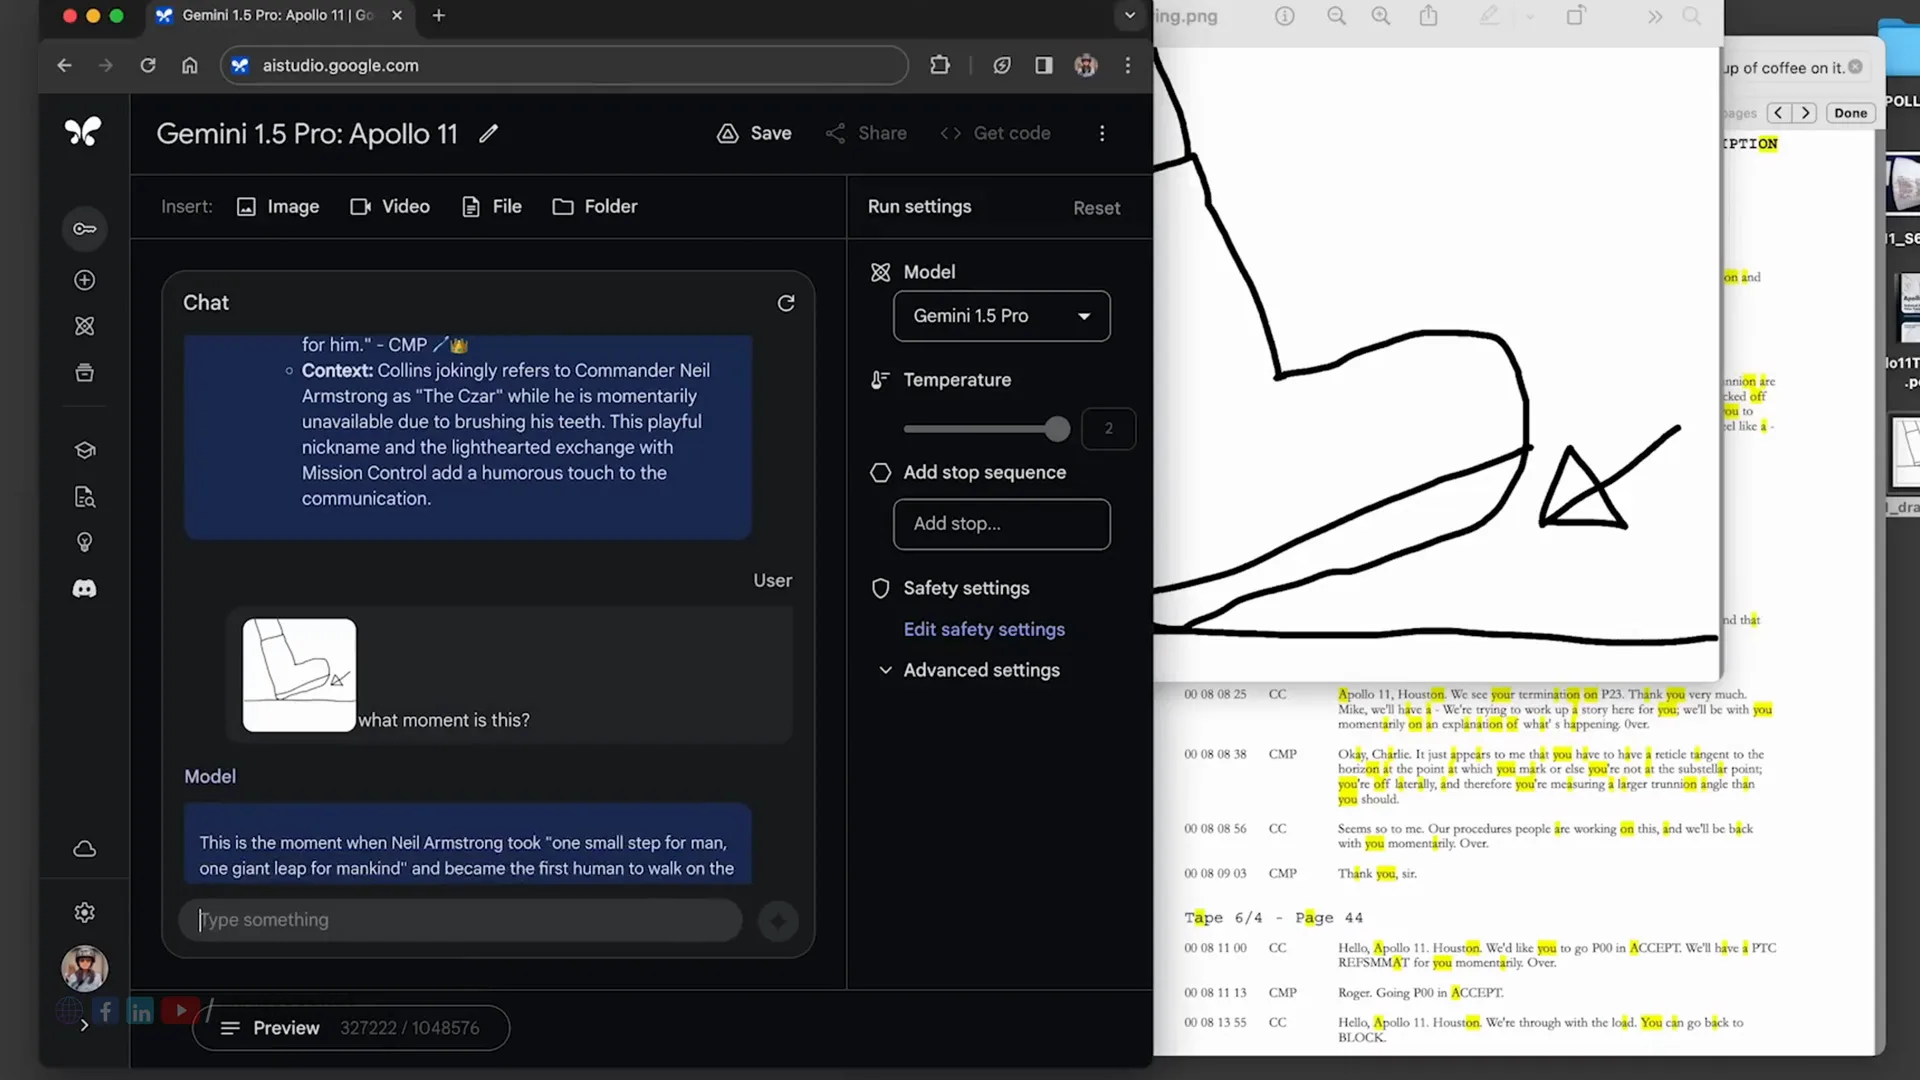Go to next search result in PDF

[1806, 113]
